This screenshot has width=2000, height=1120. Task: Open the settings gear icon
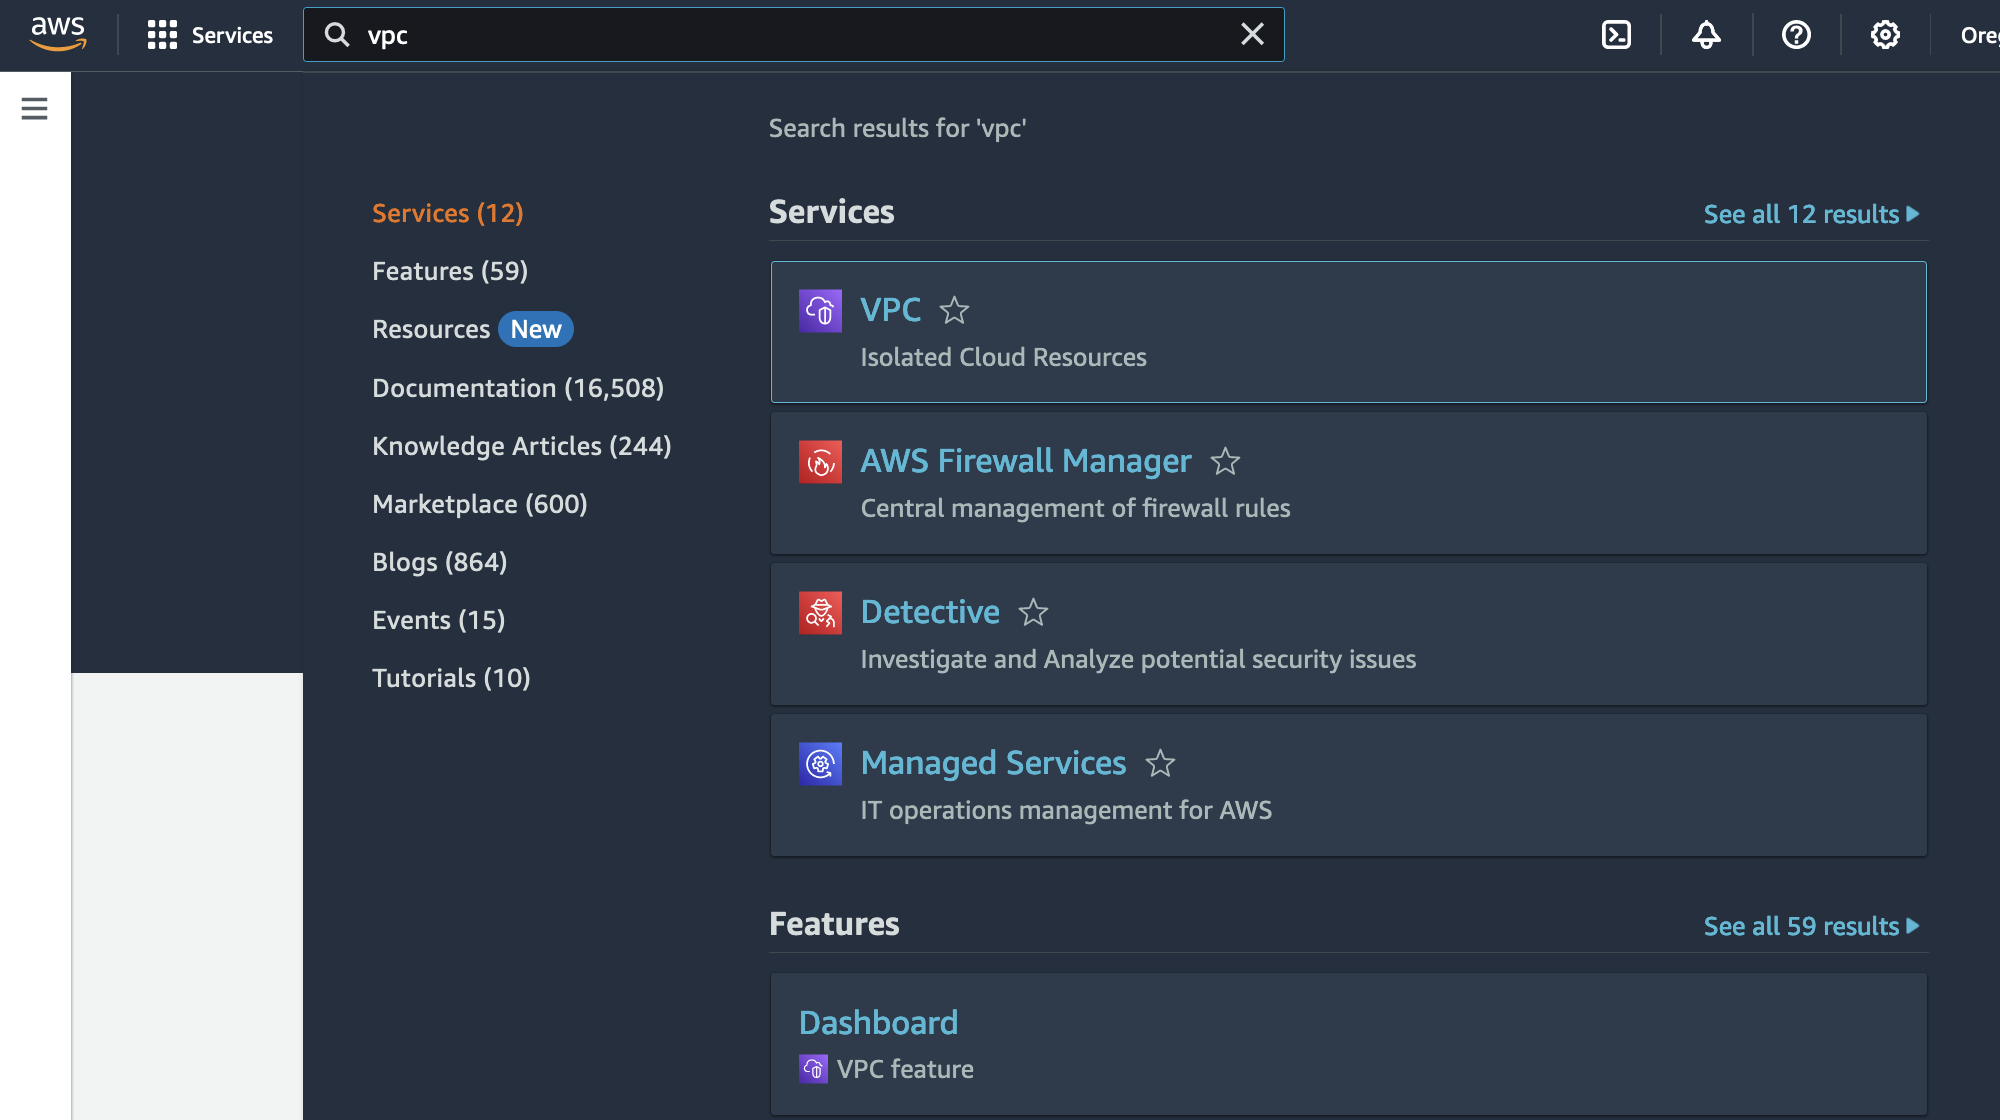1885,35
